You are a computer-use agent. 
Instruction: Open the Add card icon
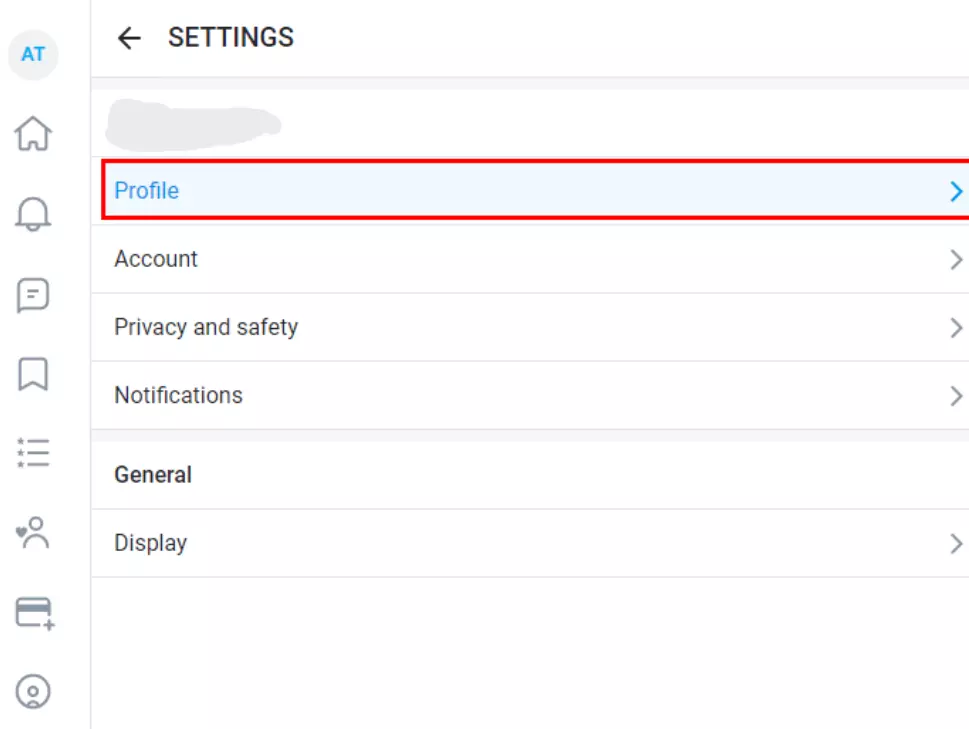point(35,613)
